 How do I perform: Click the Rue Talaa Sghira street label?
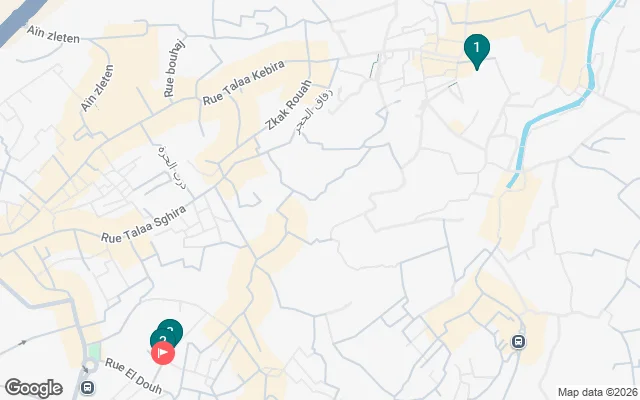click(144, 224)
